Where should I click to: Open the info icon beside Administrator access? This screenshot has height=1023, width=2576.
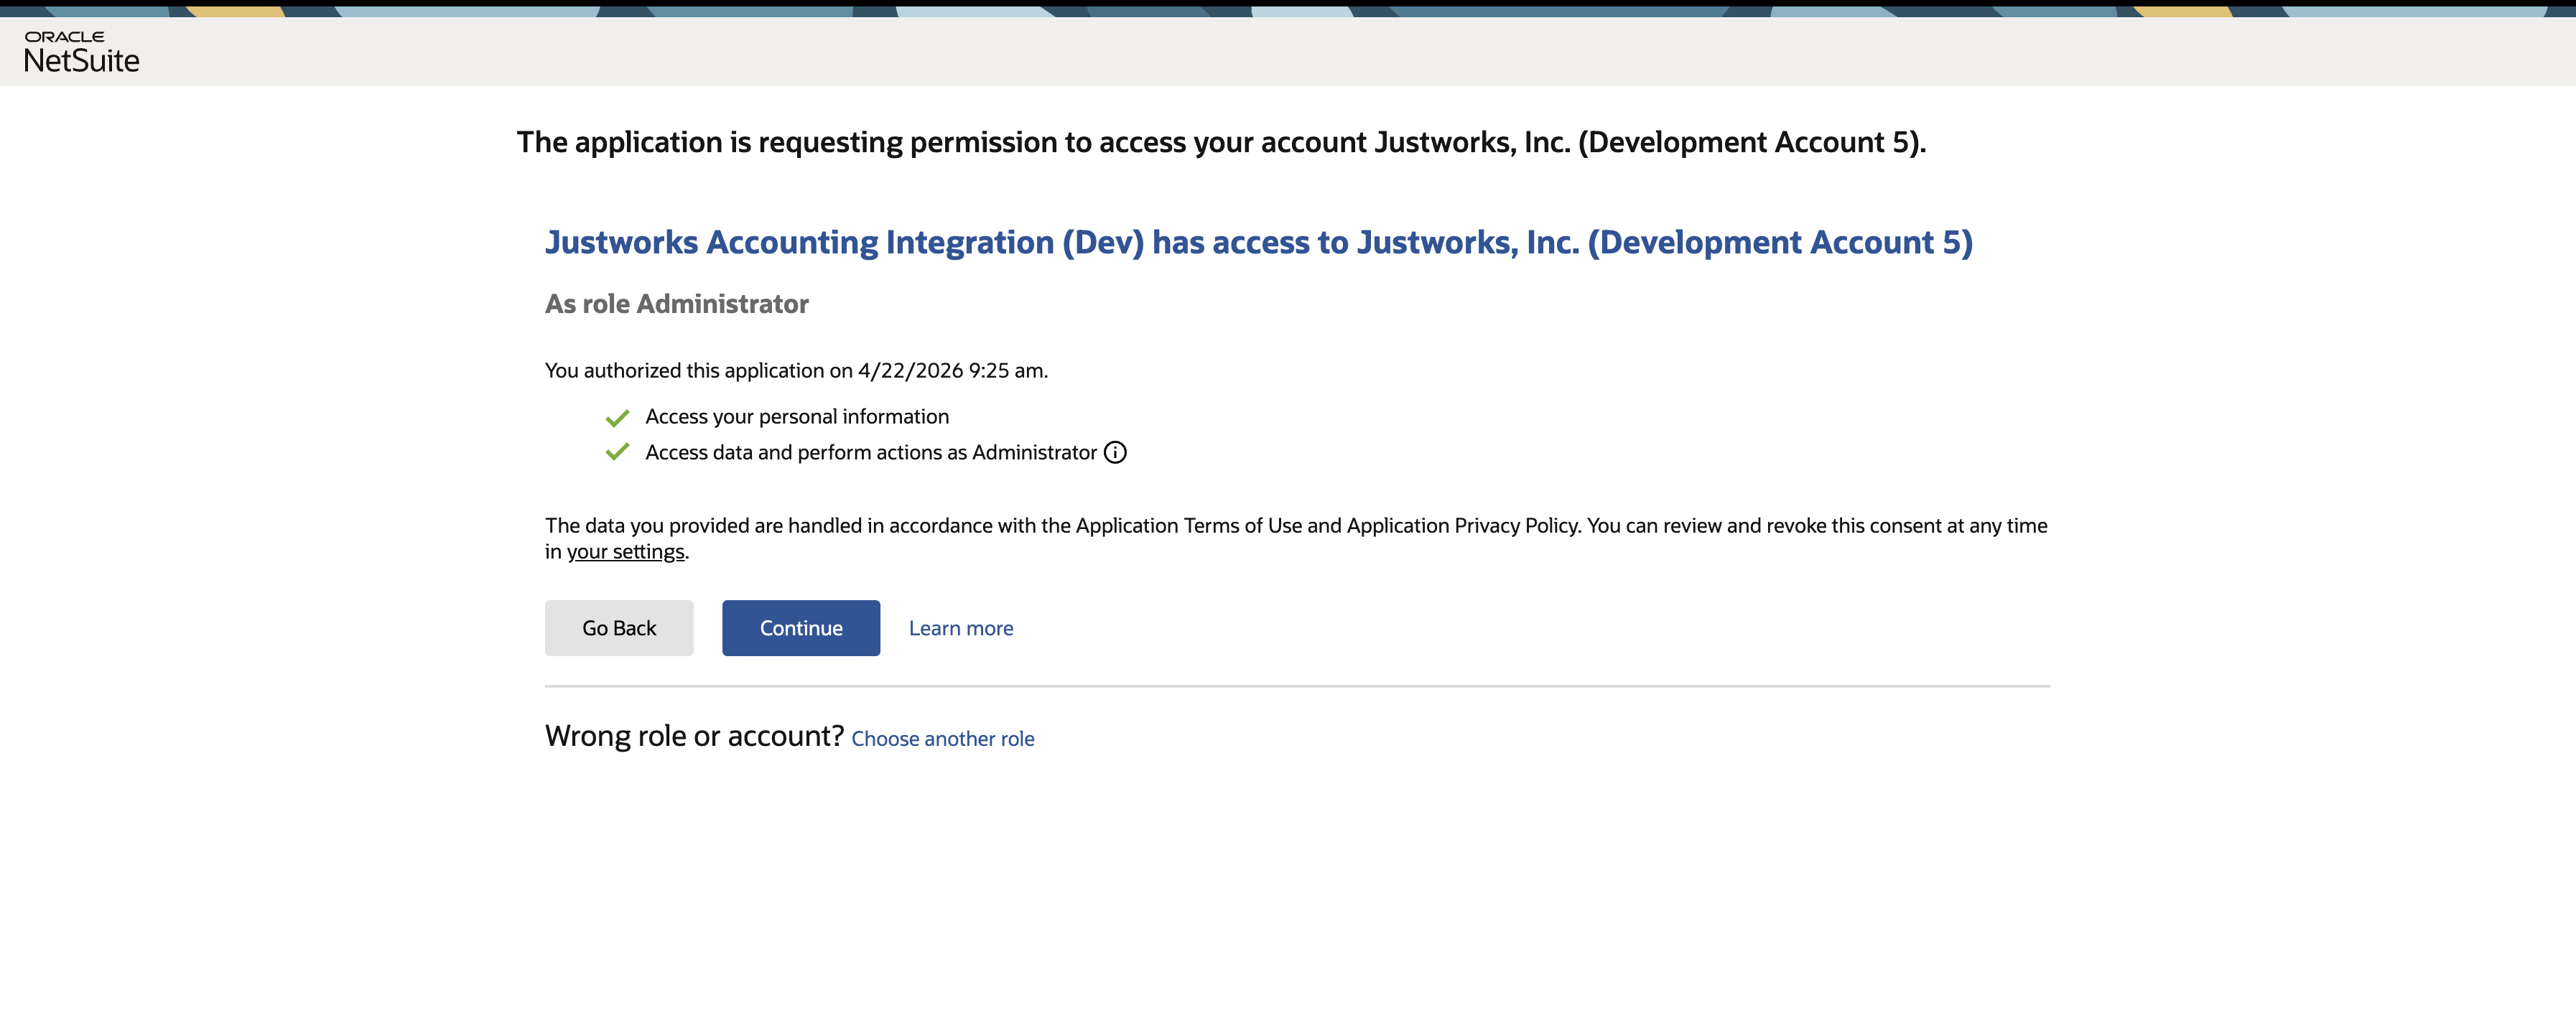click(1115, 453)
